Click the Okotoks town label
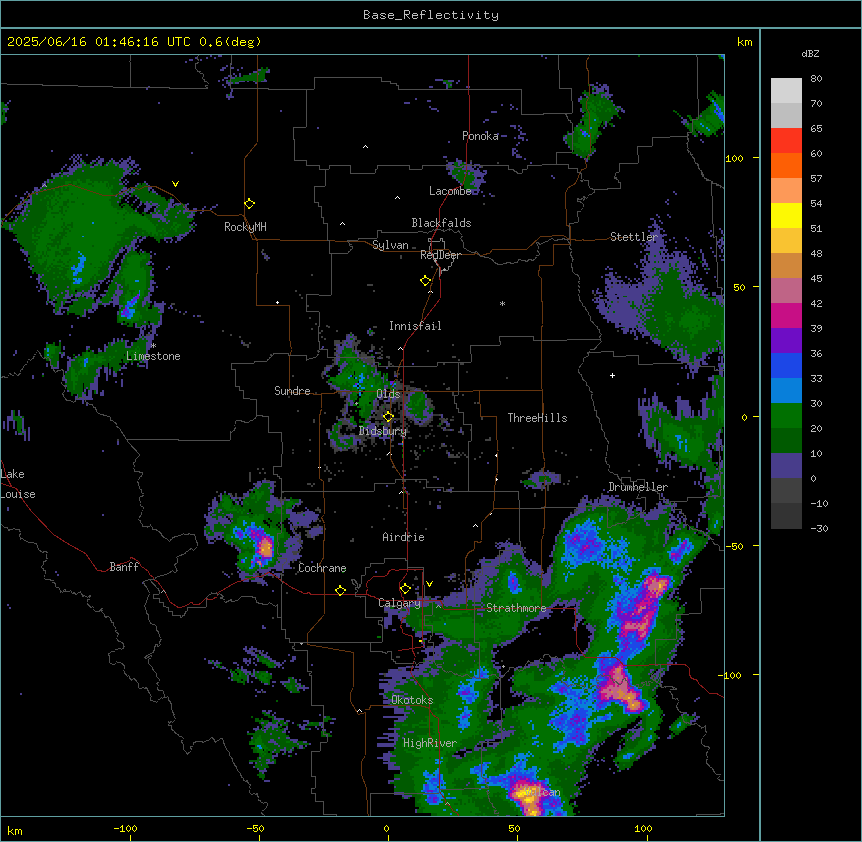Screen dimensions: 862x842 coord(412,700)
